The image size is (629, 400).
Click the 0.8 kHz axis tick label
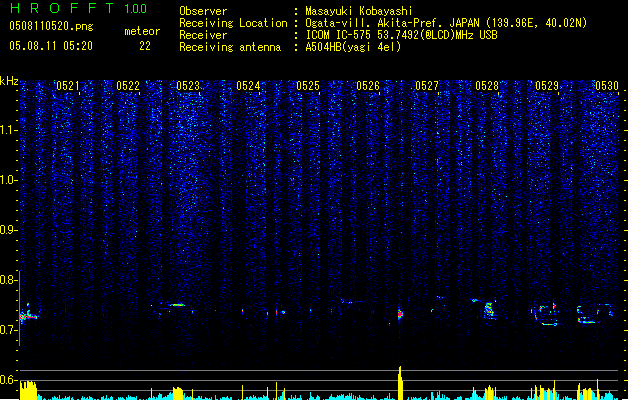(8, 280)
